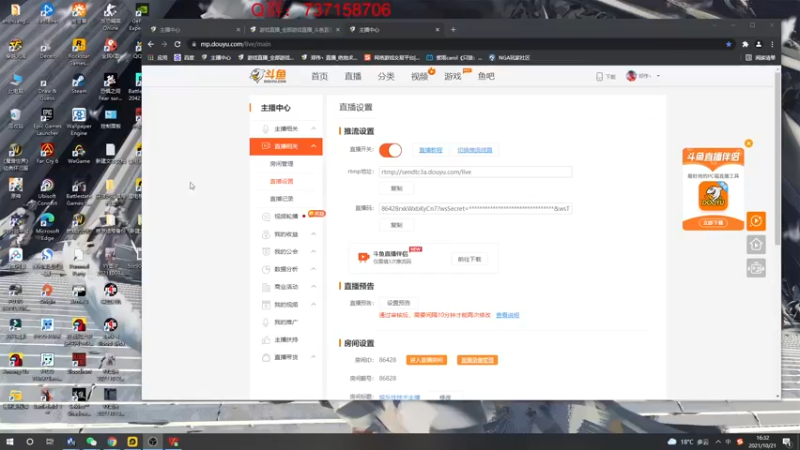Screen dimensions: 800x450
Task: Go back in Chrome browser
Action: [x=151, y=44]
